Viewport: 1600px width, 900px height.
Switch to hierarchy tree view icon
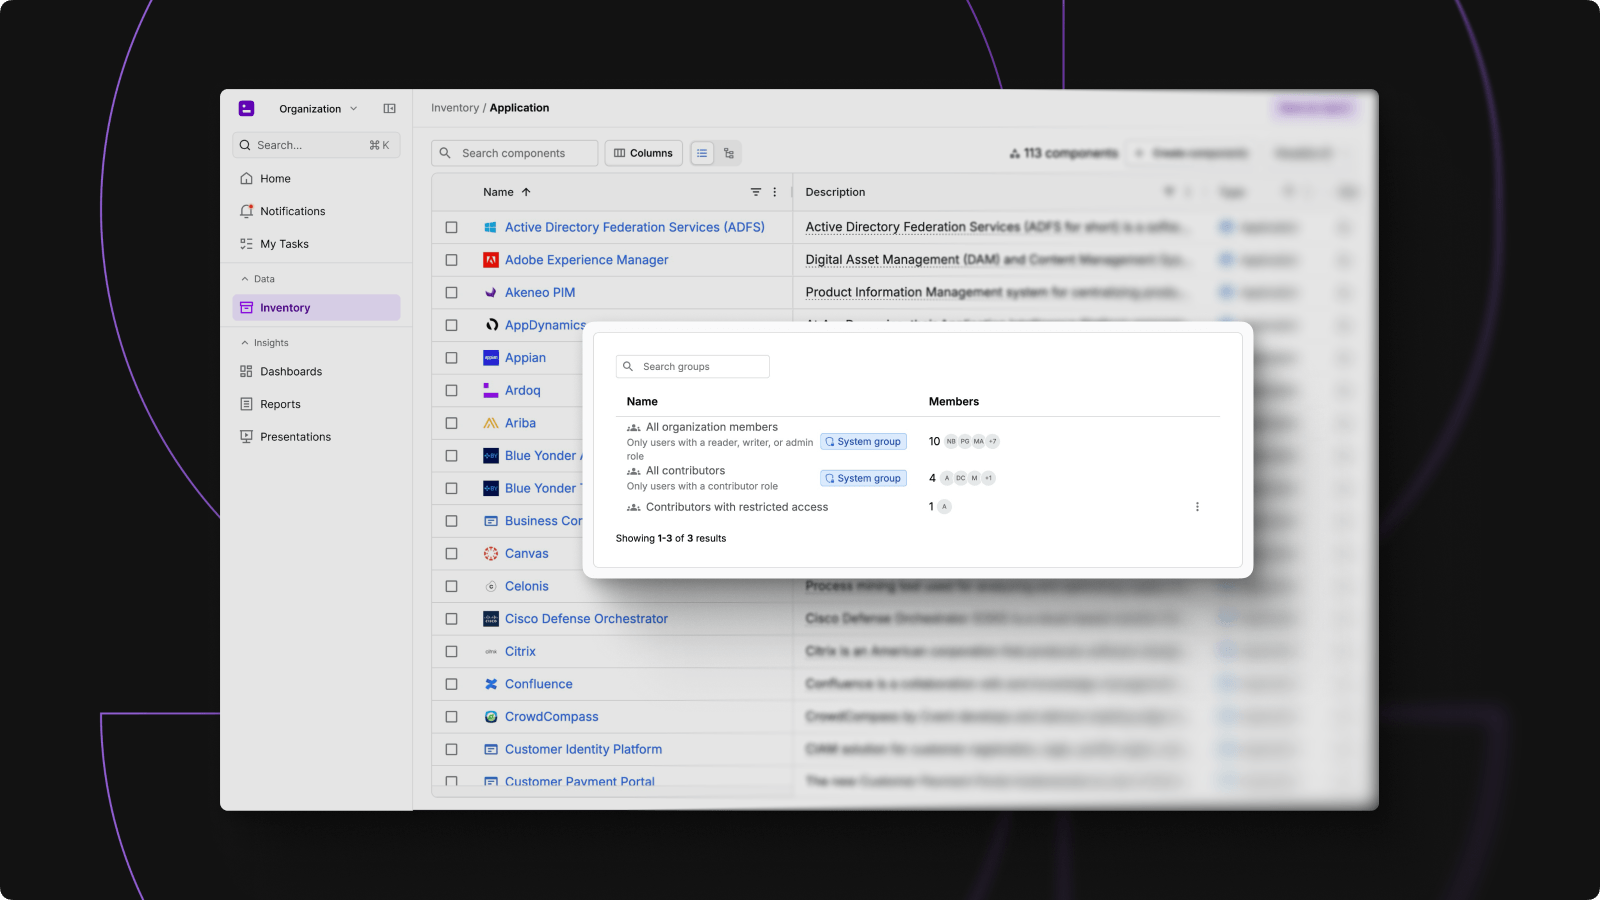click(729, 153)
